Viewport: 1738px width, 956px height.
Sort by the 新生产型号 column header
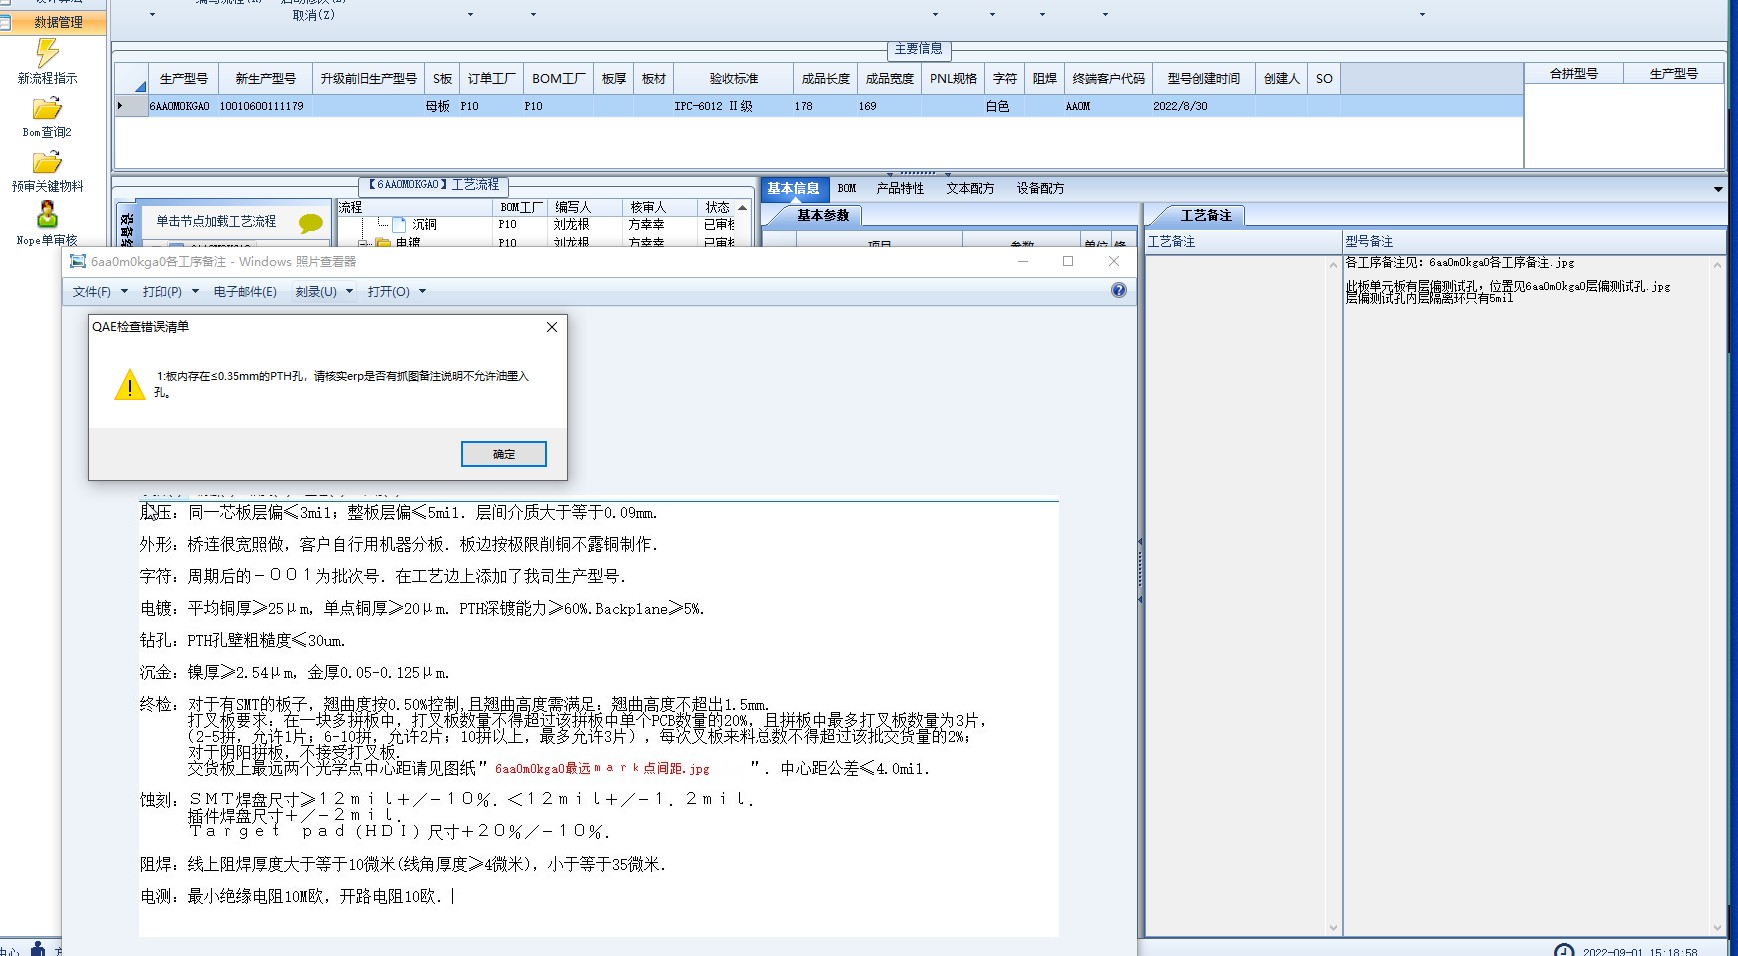[x=265, y=79]
